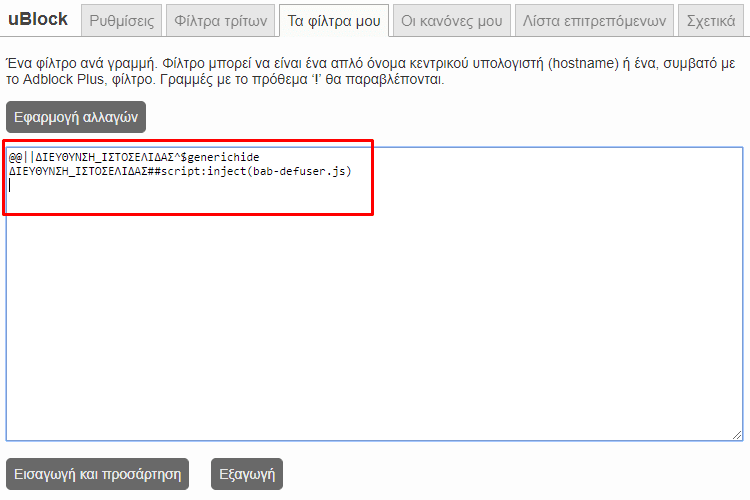
Task: Click the @@||ΔΙΕΥΘΥΝΣΗ_ΙΣΤΟΣΕΛΙΔΑΣ^$generichide filter line
Action: 134,157
